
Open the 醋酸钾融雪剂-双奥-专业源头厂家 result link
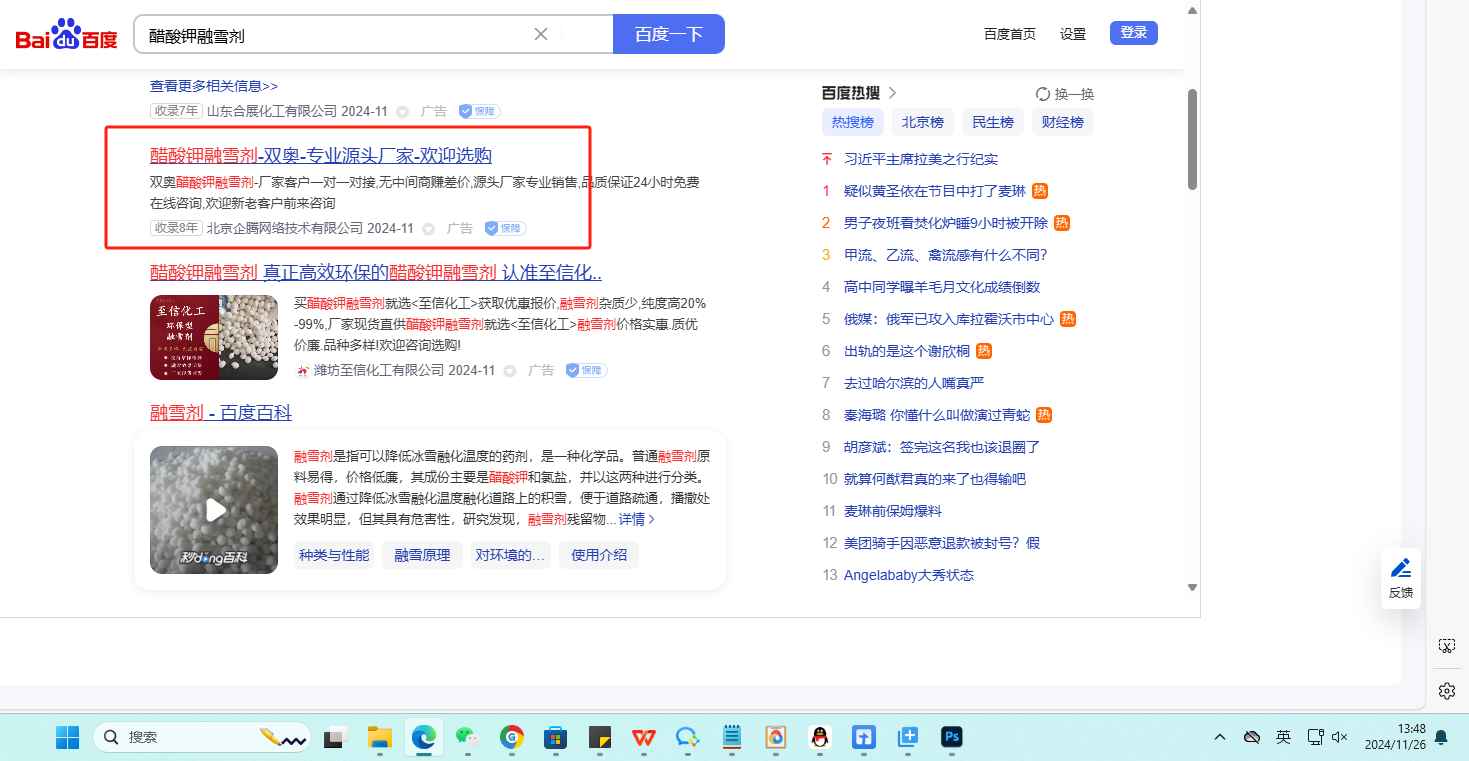pos(321,155)
